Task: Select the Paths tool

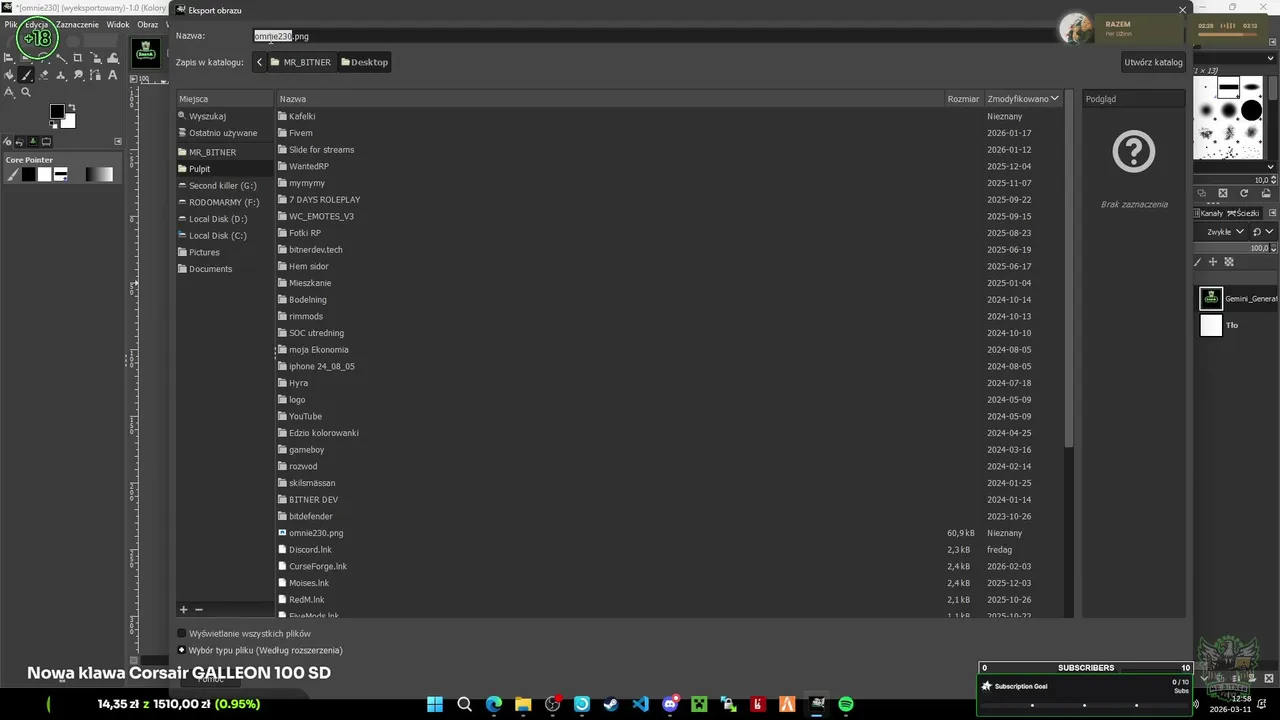Action: click(x=95, y=75)
